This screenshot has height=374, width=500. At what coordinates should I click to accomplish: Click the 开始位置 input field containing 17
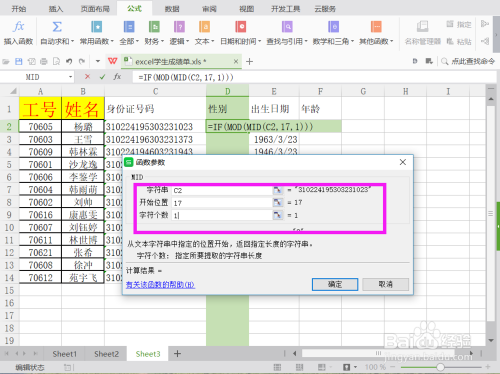point(222,203)
